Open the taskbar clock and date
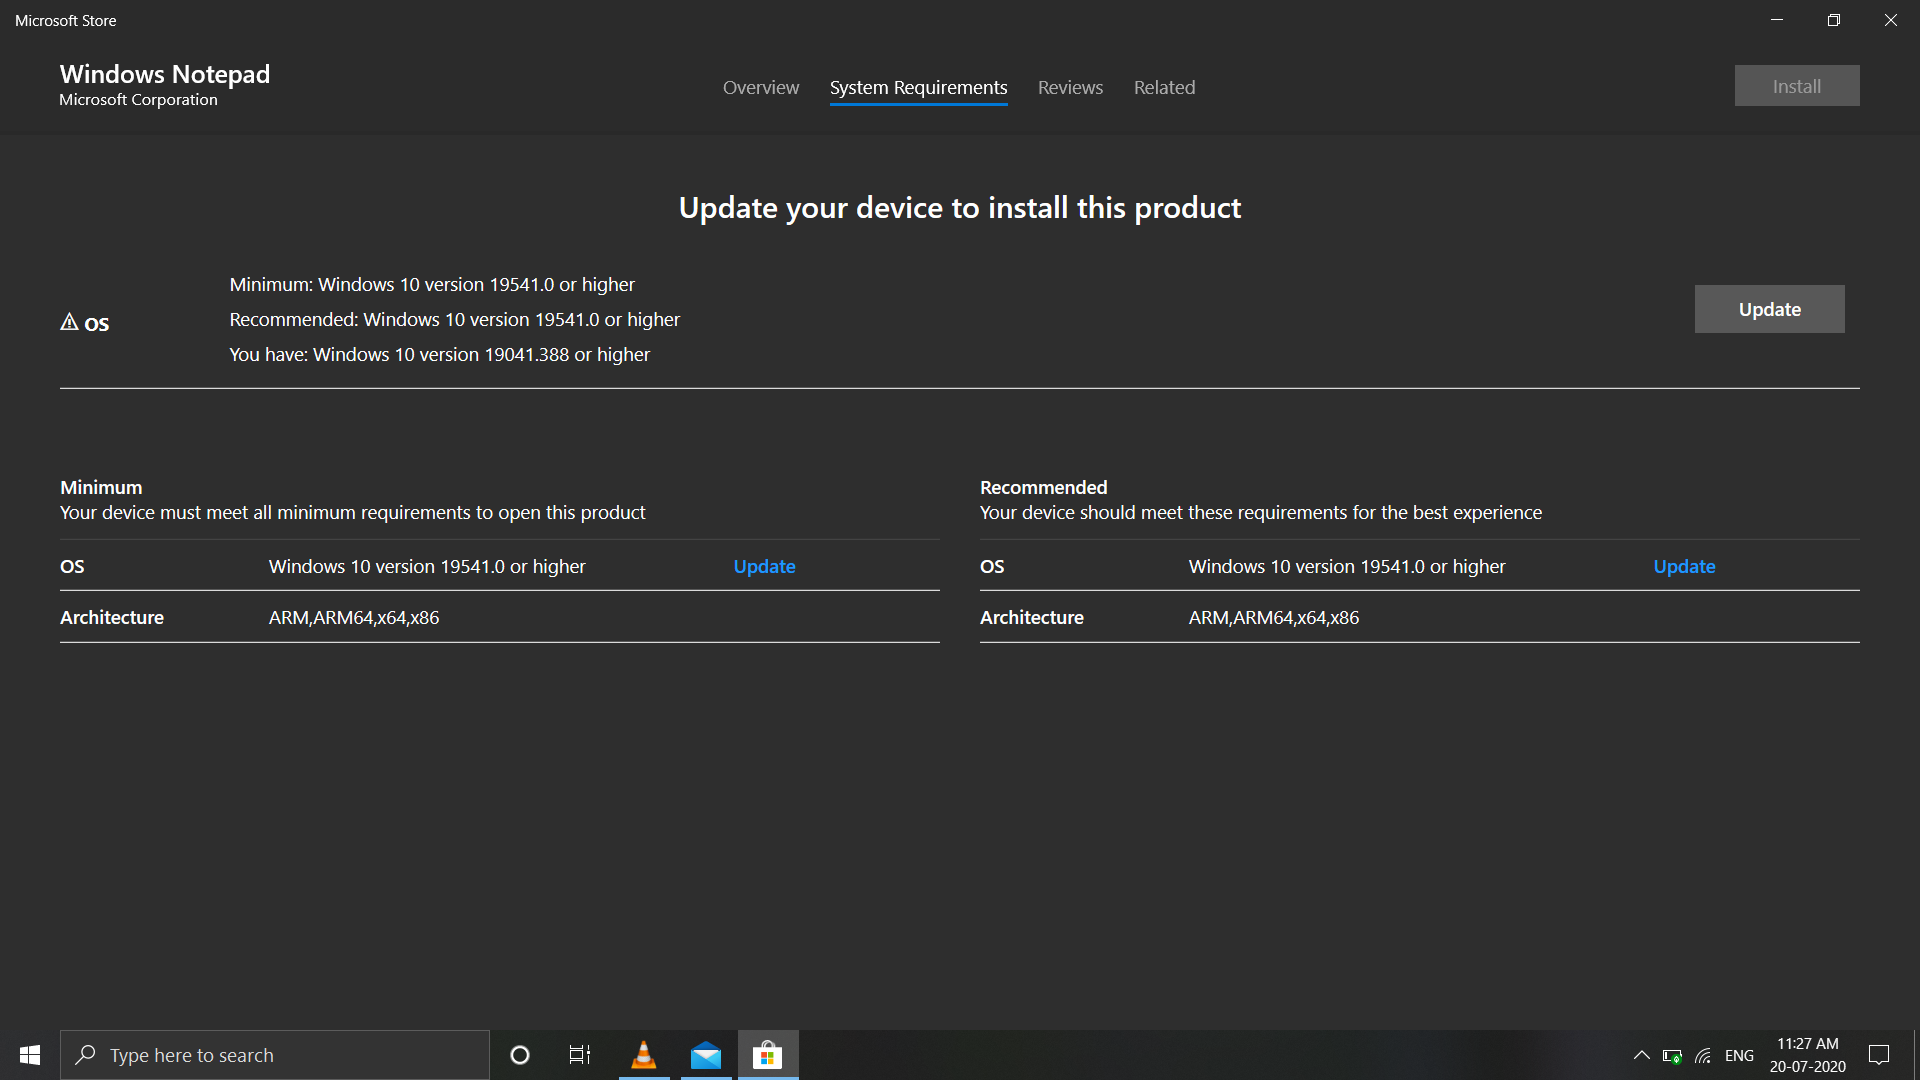1920x1080 pixels. pyautogui.click(x=1807, y=1055)
